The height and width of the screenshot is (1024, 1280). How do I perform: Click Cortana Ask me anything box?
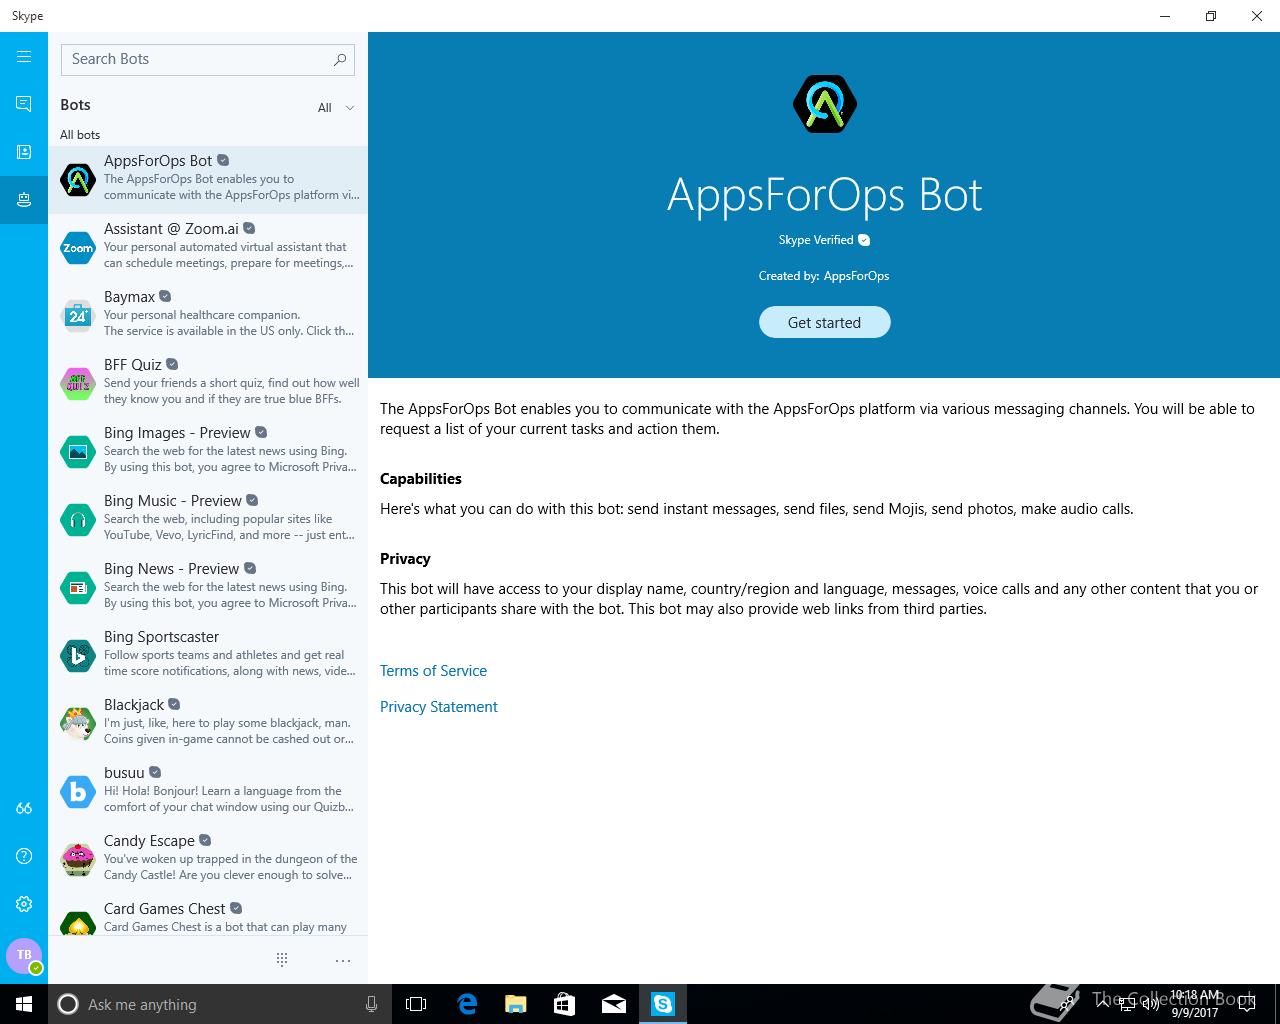(x=219, y=1004)
